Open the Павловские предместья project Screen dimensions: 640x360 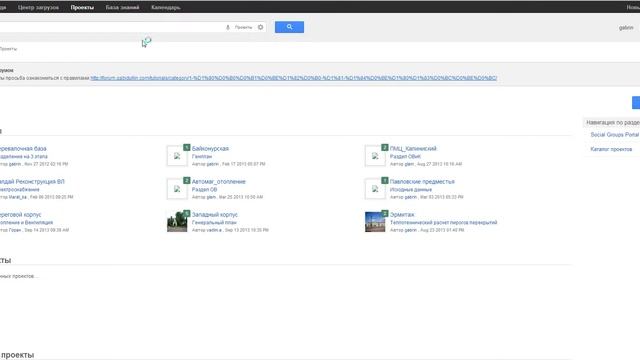coord(422,182)
